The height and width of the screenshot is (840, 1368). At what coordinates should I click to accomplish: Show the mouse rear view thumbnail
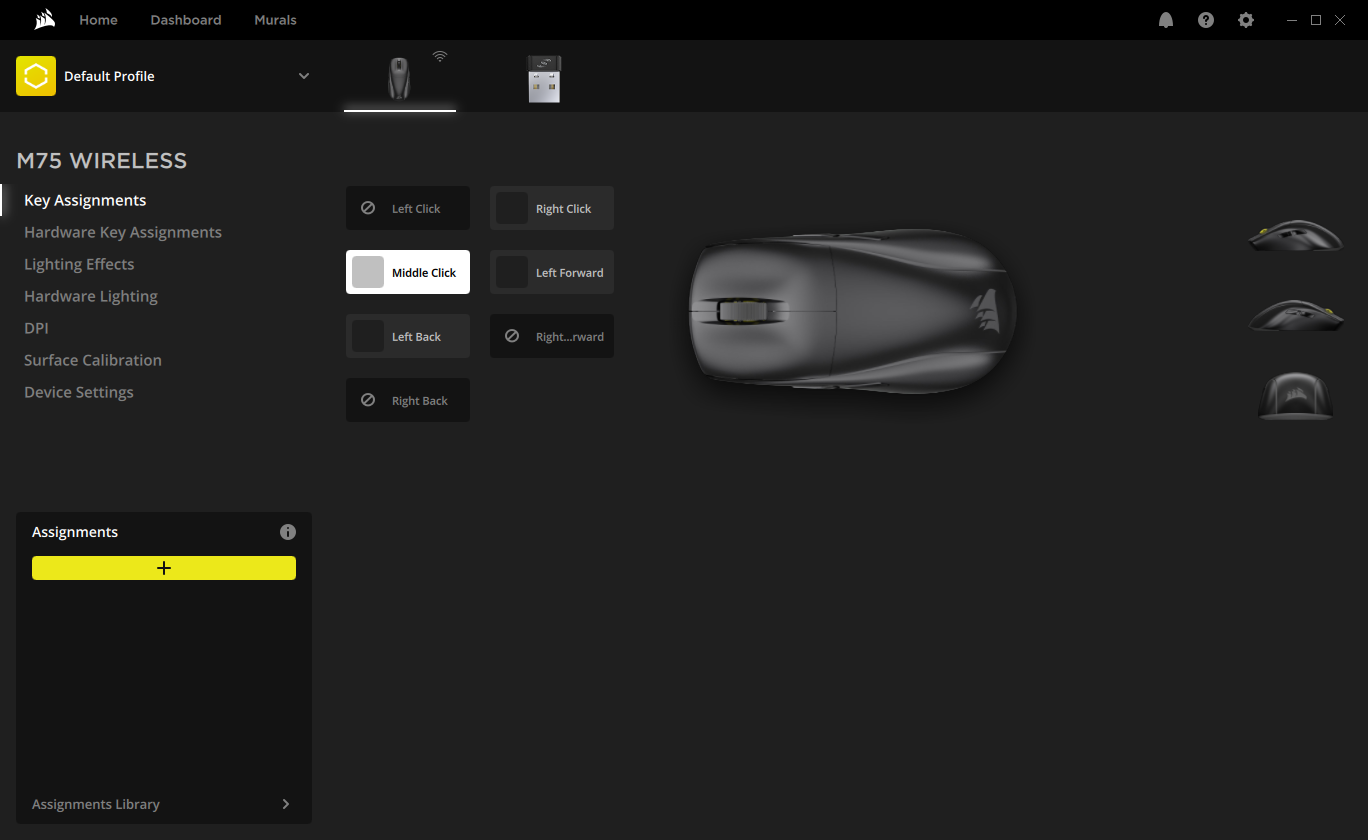click(1296, 395)
